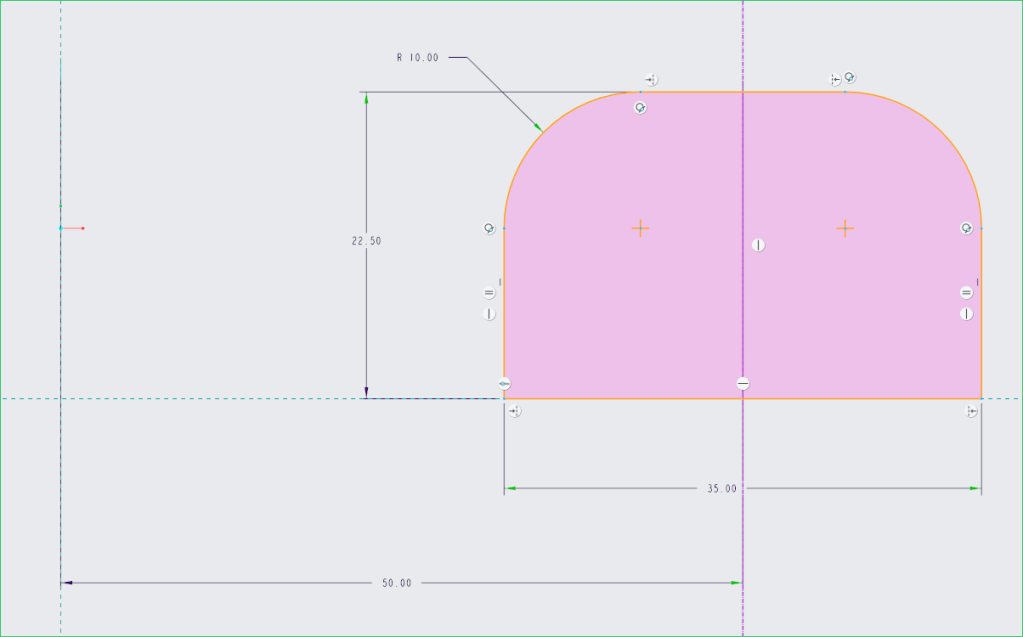The height and width of the screenshot is (637, 1023).
Task: Select the R 10.00 radius dimension
Action: coord(417,58)
